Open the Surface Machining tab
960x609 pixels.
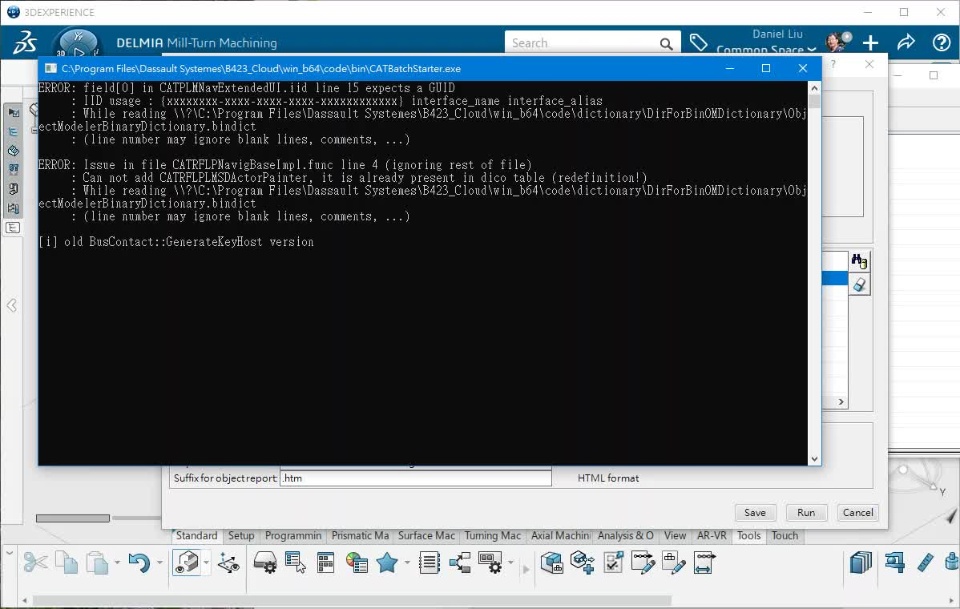(x=426, y=536)
